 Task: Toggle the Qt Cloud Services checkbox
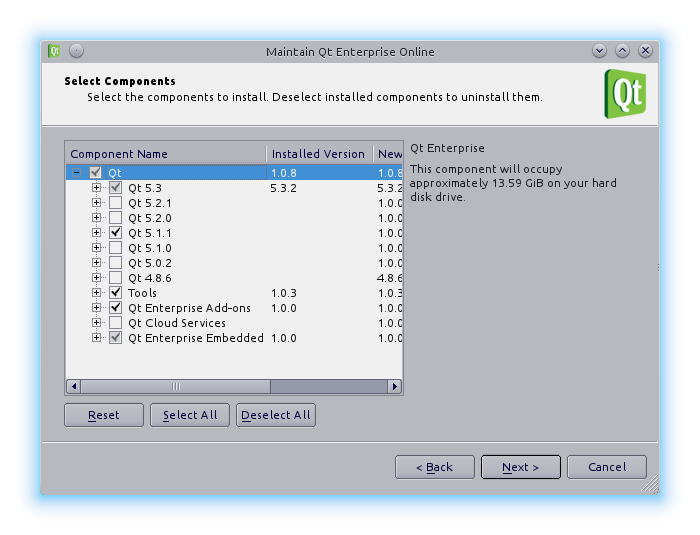click(x=115, y=323)
